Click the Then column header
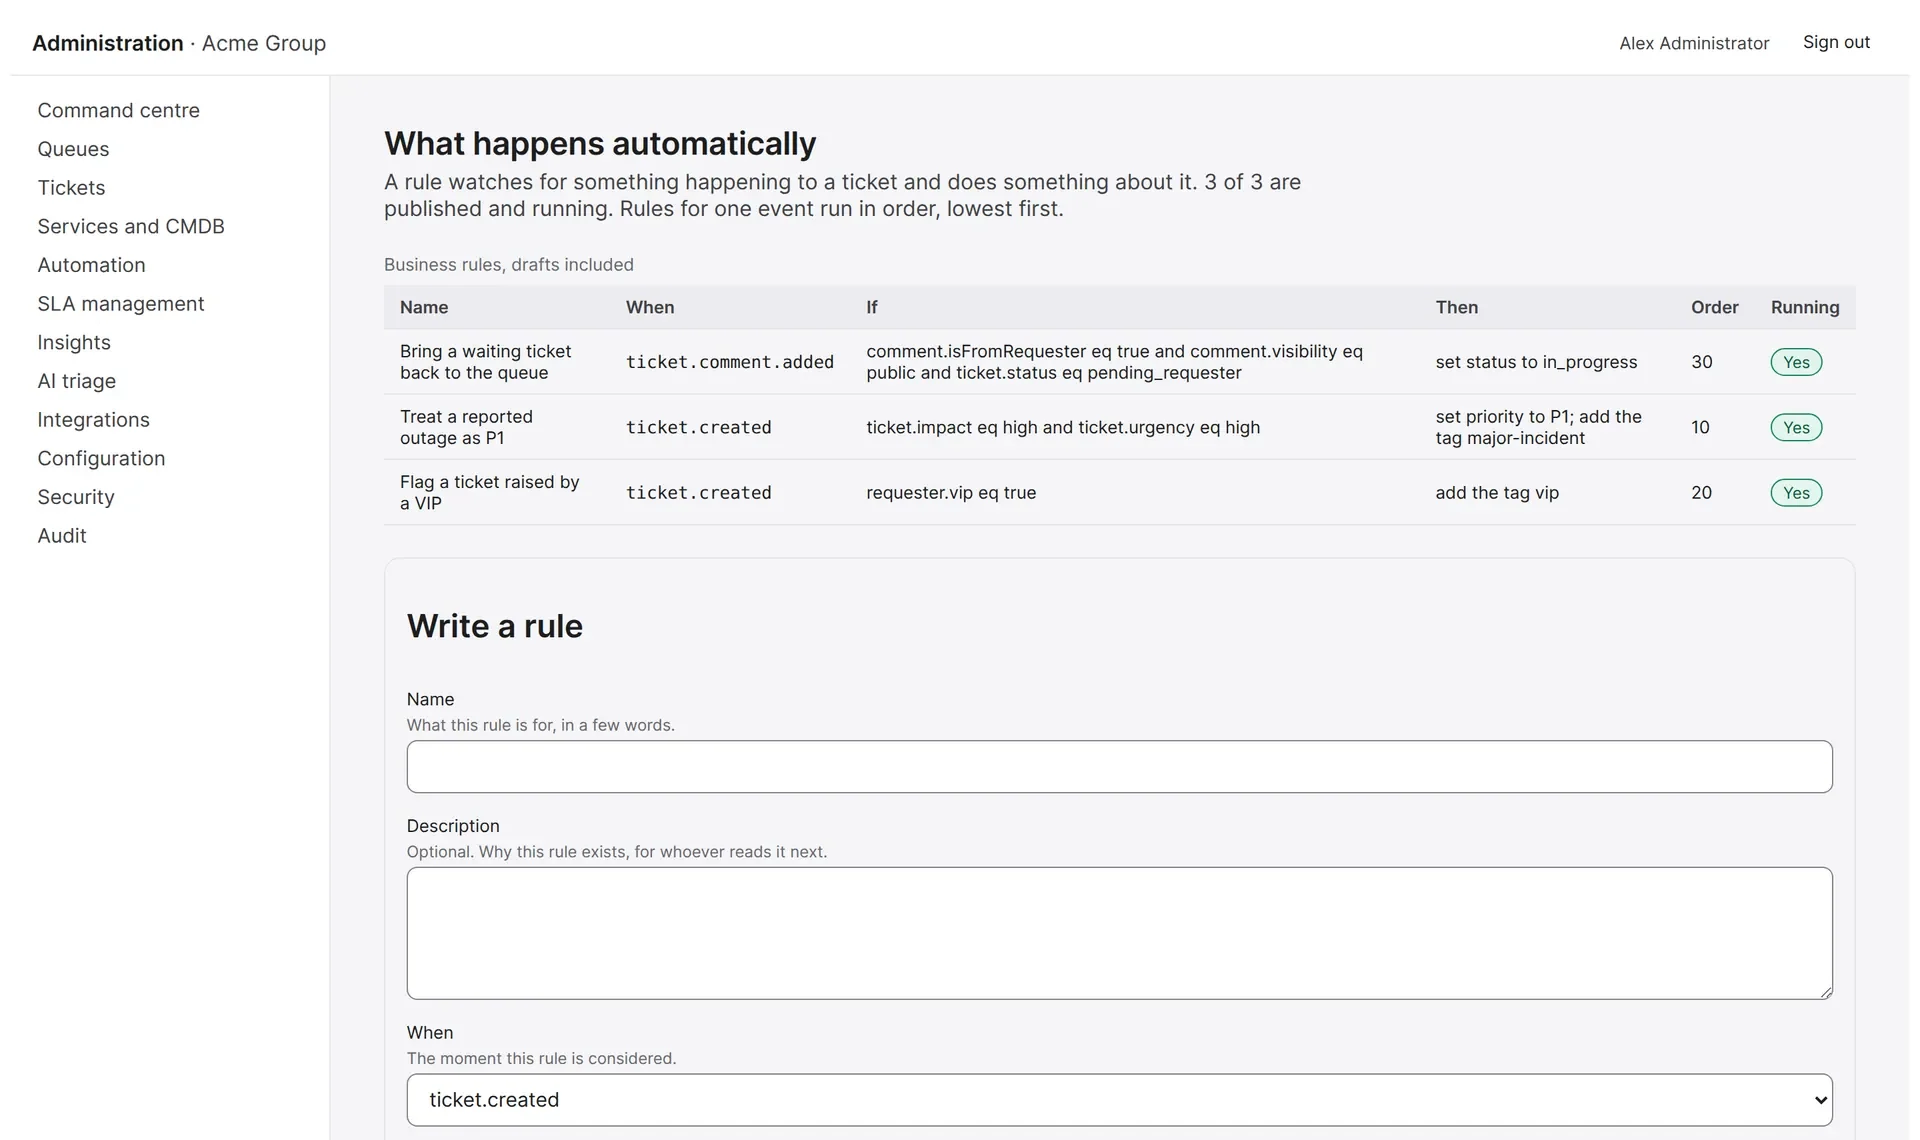Image resolution: width=1920 pixels, height=1140 pixels. [1456, 307]
